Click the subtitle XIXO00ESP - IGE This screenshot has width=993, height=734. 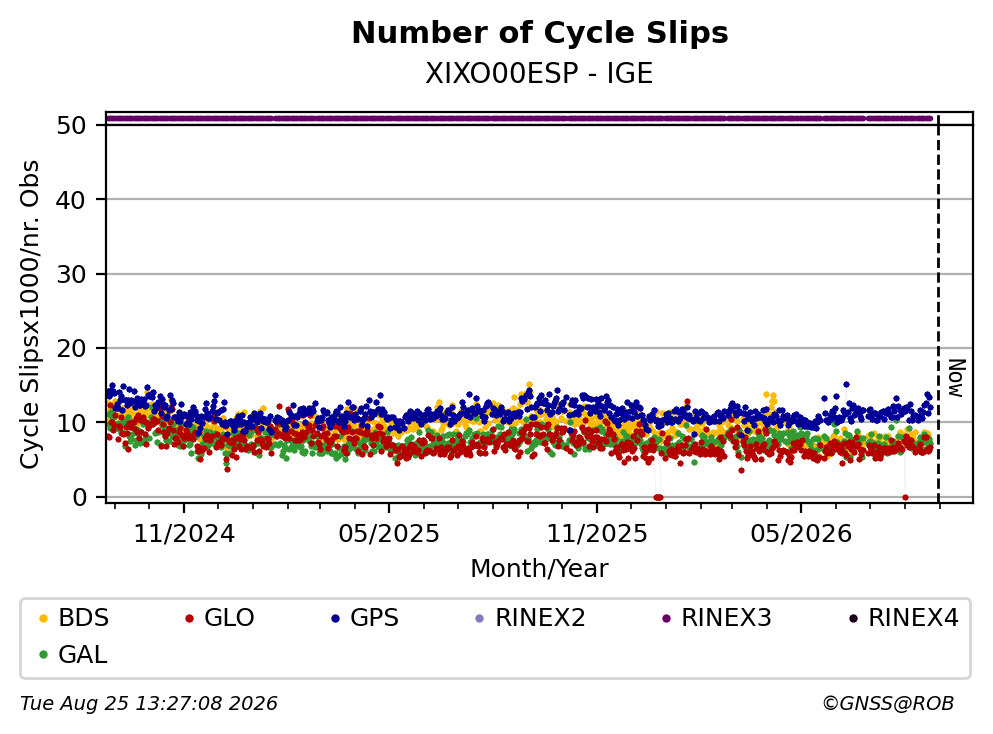coord(539,74)
